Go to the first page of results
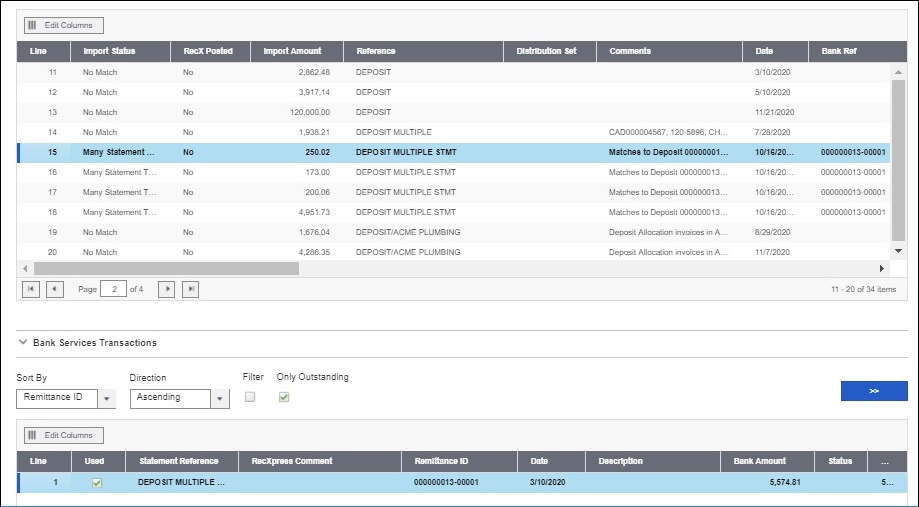Viewport: 919px width, 507px height. point(30,289)
